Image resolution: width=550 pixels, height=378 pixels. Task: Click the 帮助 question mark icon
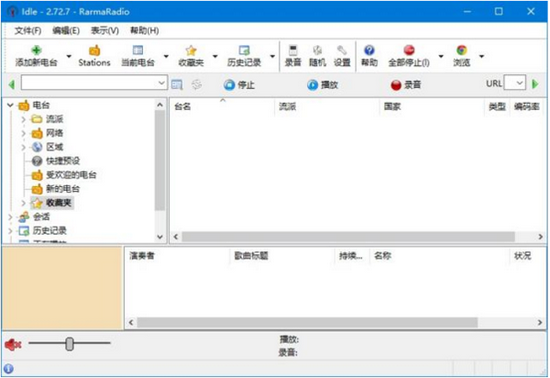tap(369, 50)
